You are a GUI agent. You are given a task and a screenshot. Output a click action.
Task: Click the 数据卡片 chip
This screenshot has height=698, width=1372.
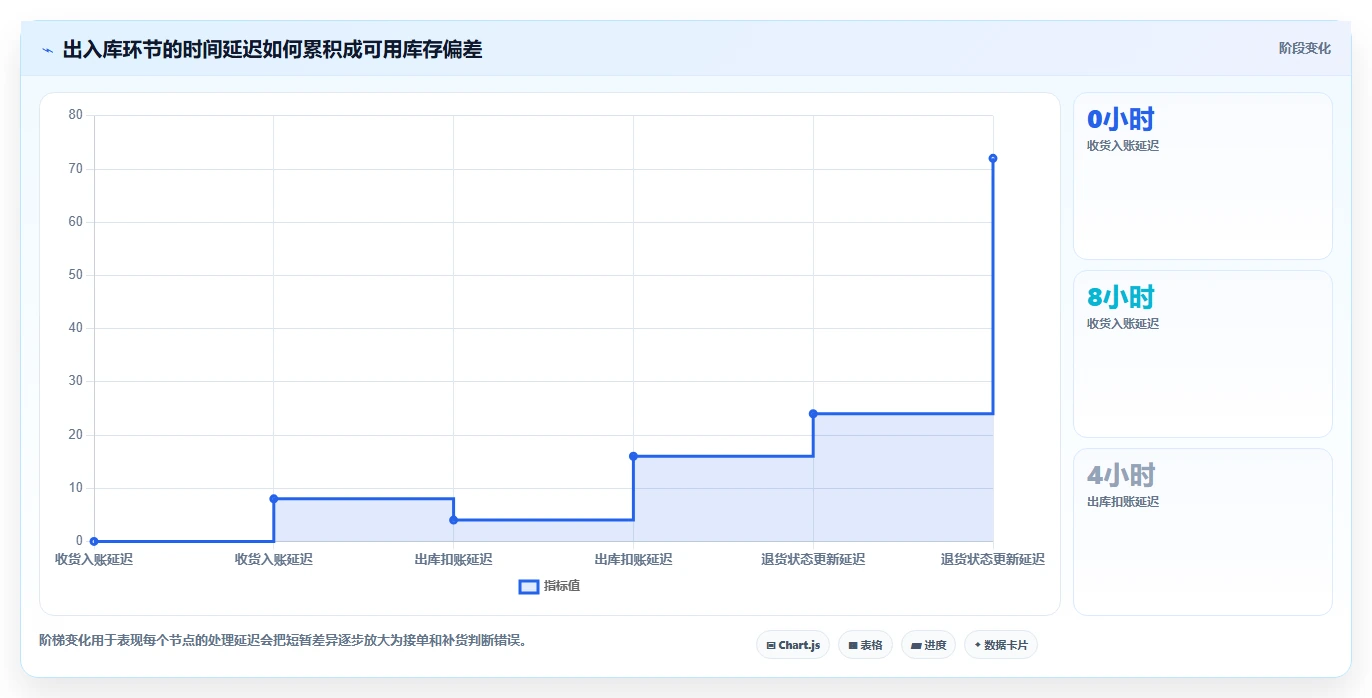[x=1000, y=645]
